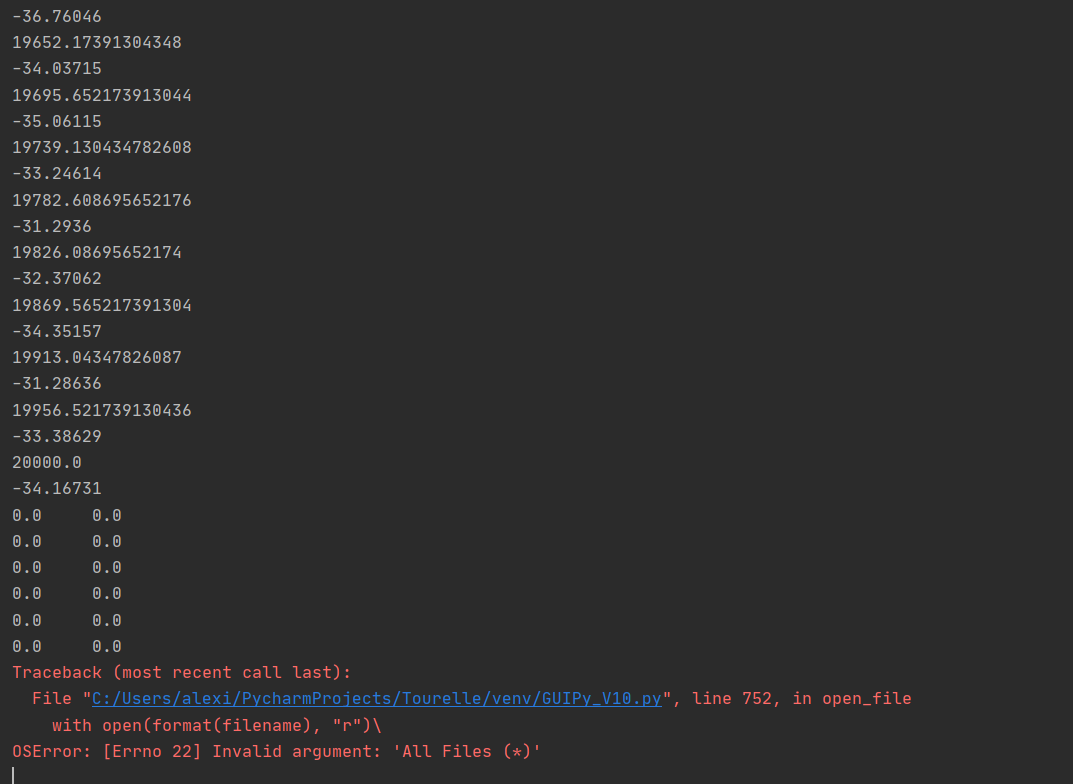Click the 19739.130434782608 output line
The width and height of the screenshot is (1073, 784).
(102, 148)
